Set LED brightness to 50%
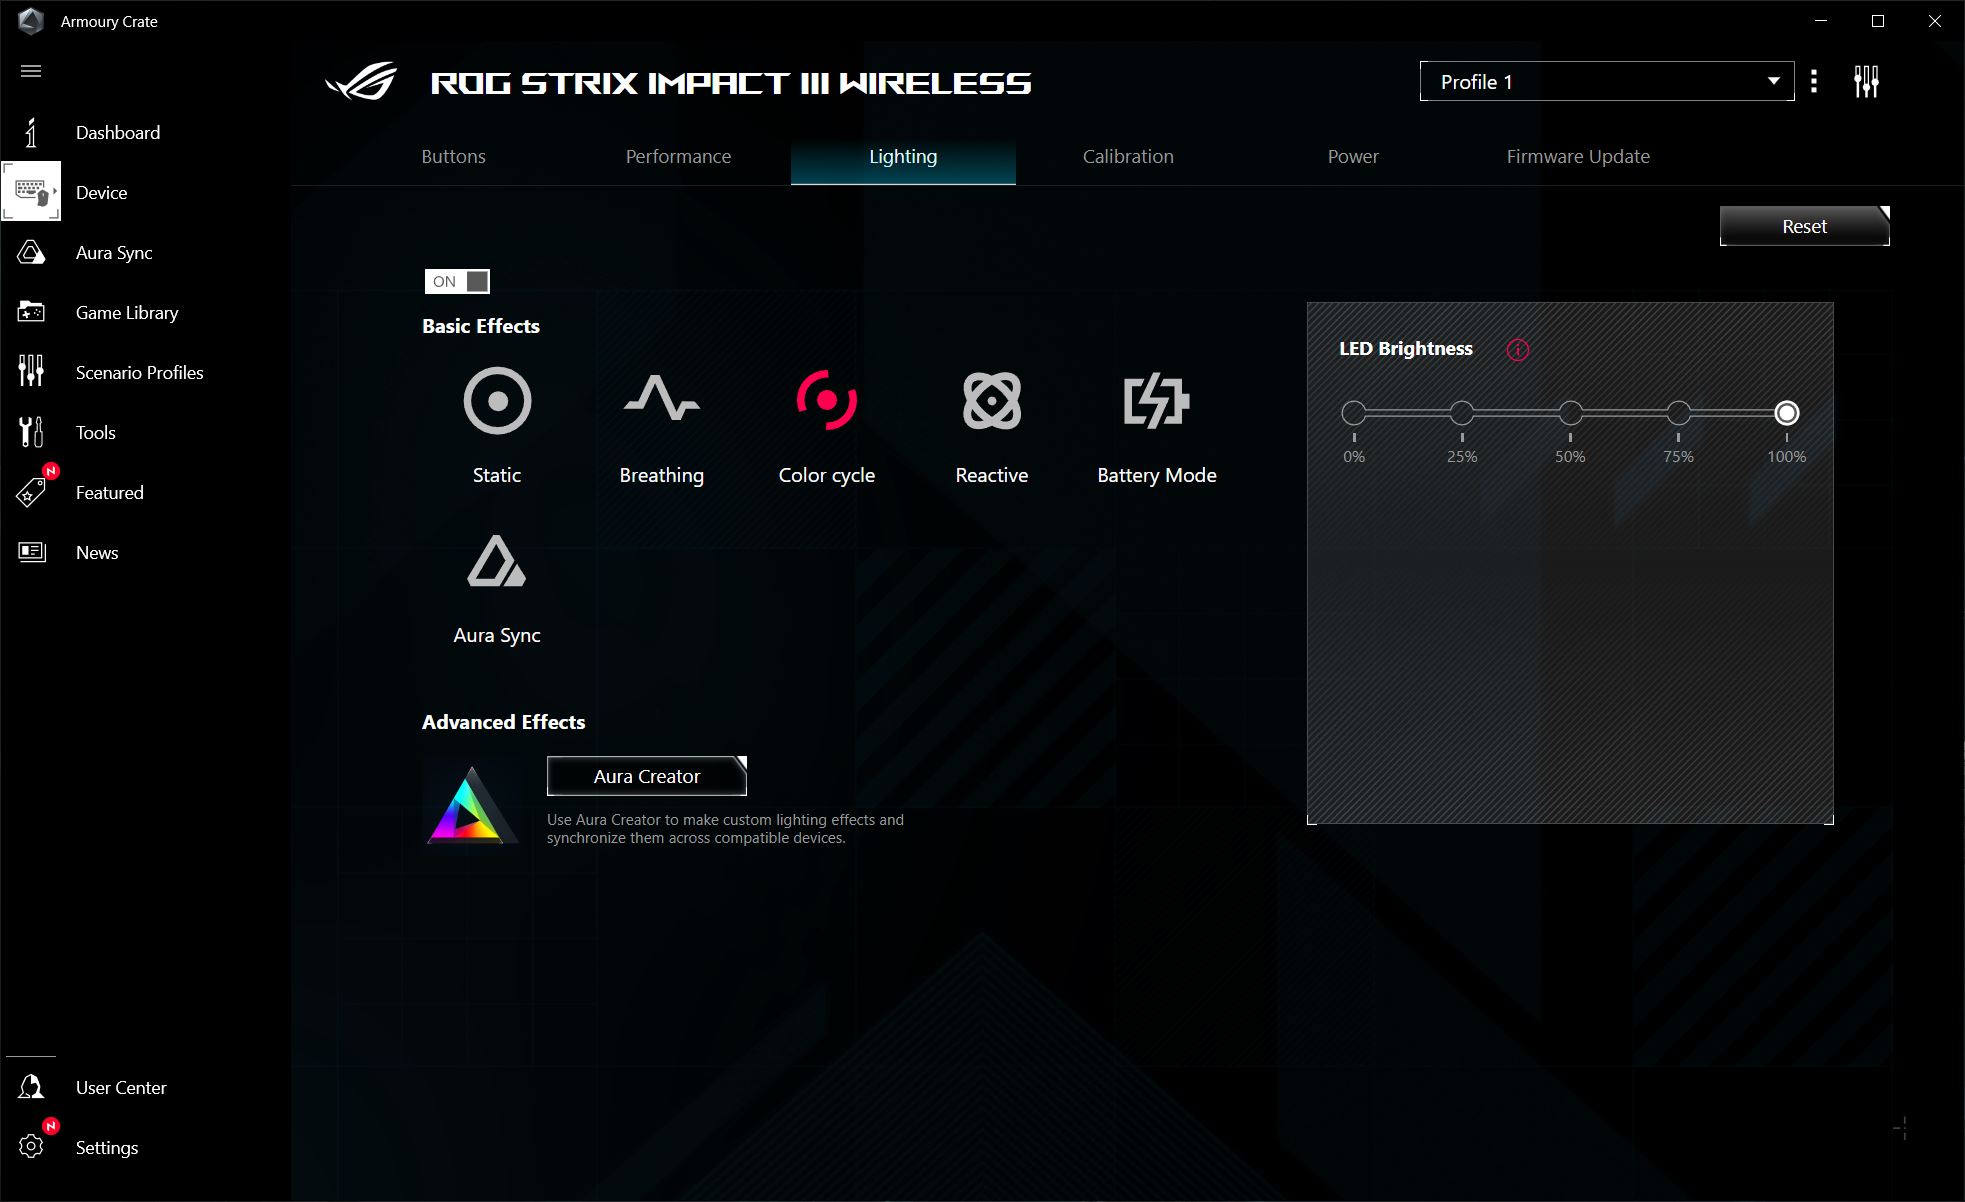The image size is (1965, 1202). (1570, 412)
